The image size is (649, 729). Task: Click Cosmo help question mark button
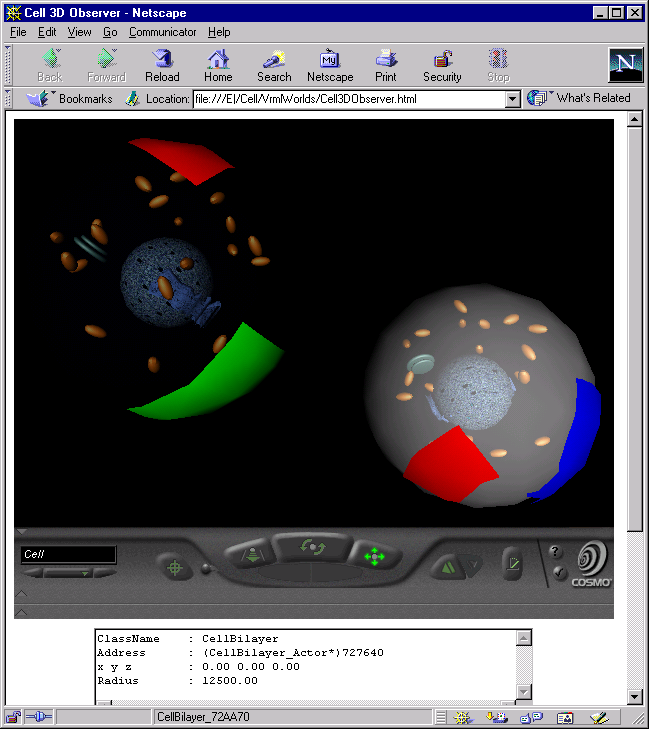click(554, 552)
